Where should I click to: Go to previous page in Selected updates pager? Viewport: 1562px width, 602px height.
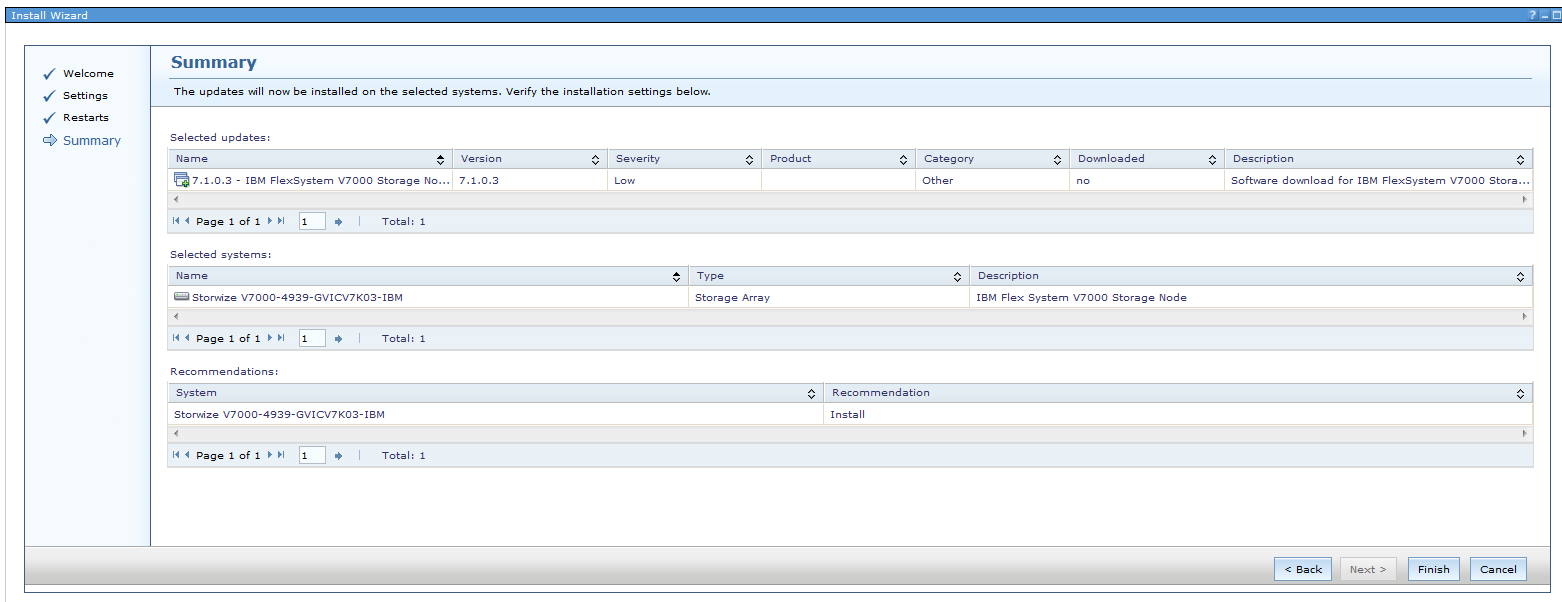tap(187, 221)
